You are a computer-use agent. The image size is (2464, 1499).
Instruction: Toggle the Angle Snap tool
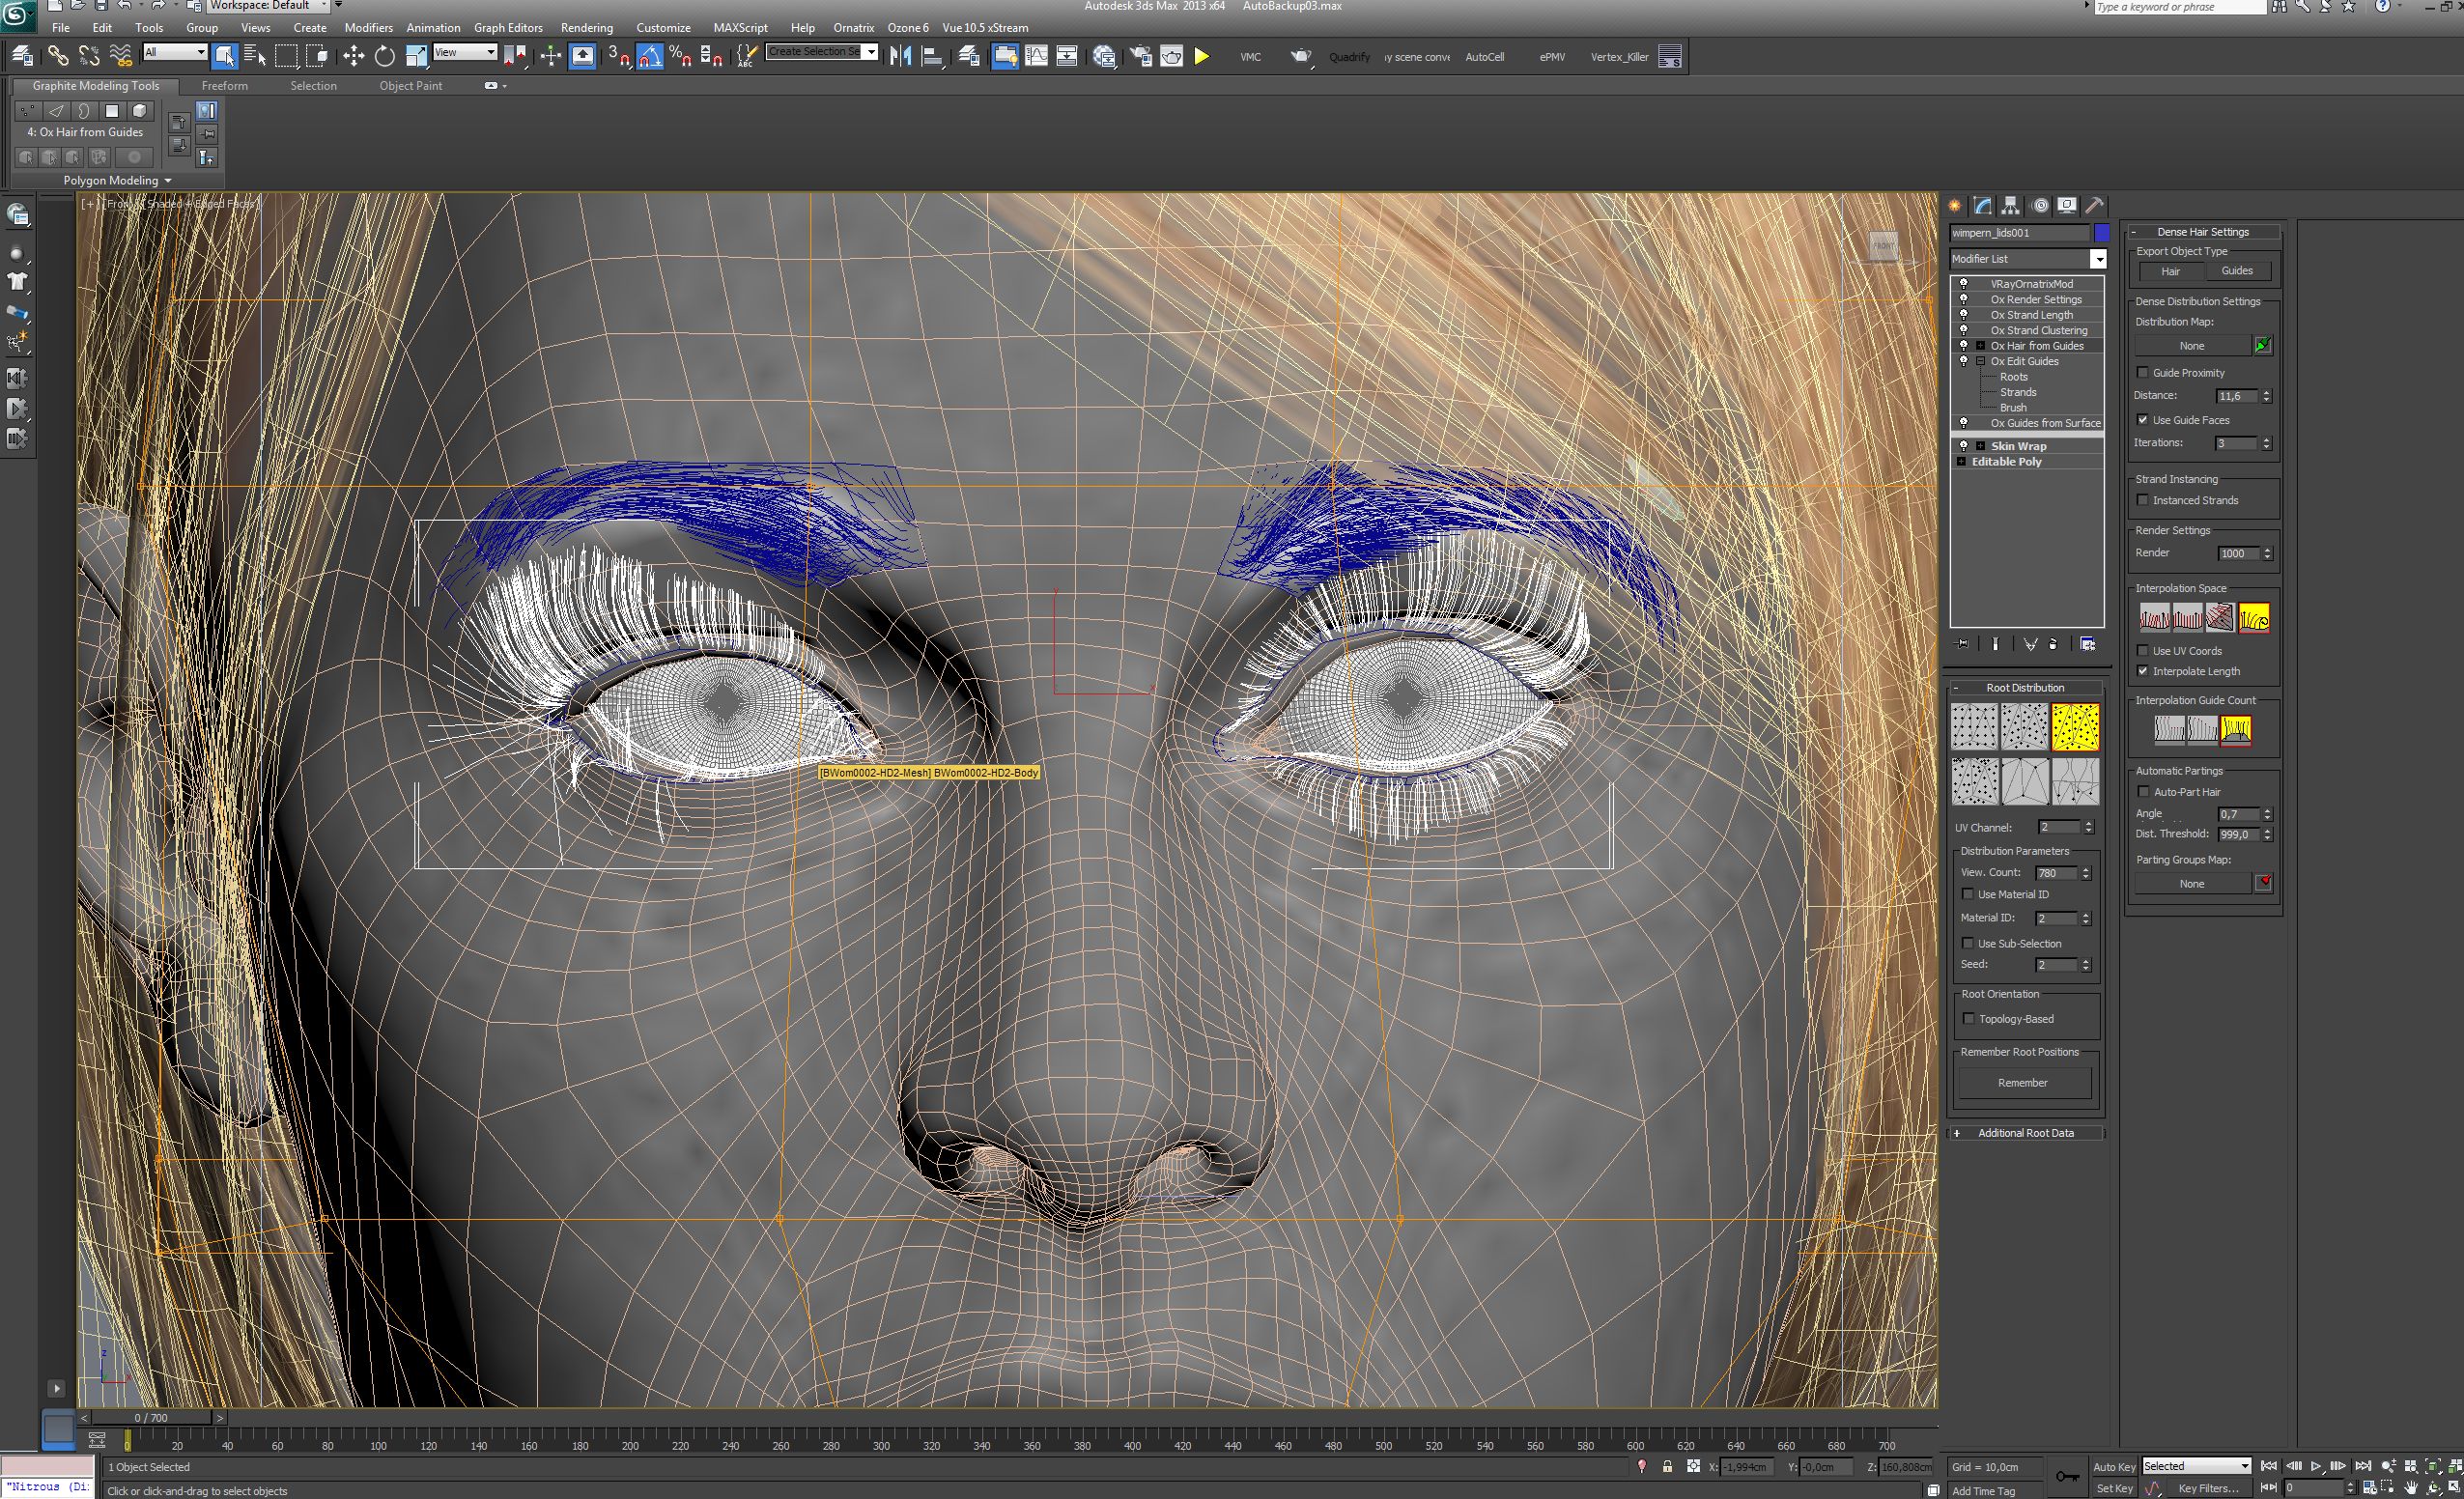coord(649,56)
